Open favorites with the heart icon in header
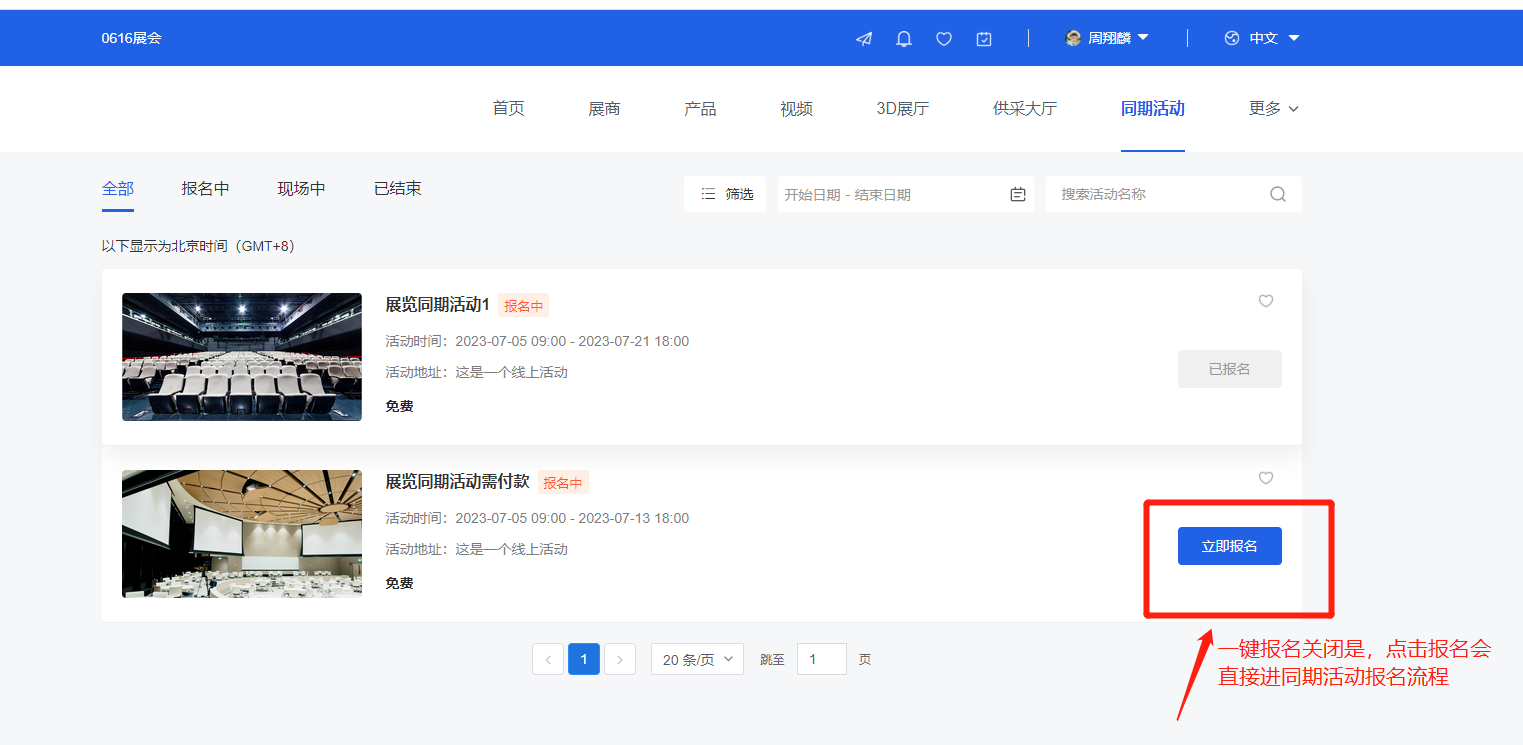 943,38
